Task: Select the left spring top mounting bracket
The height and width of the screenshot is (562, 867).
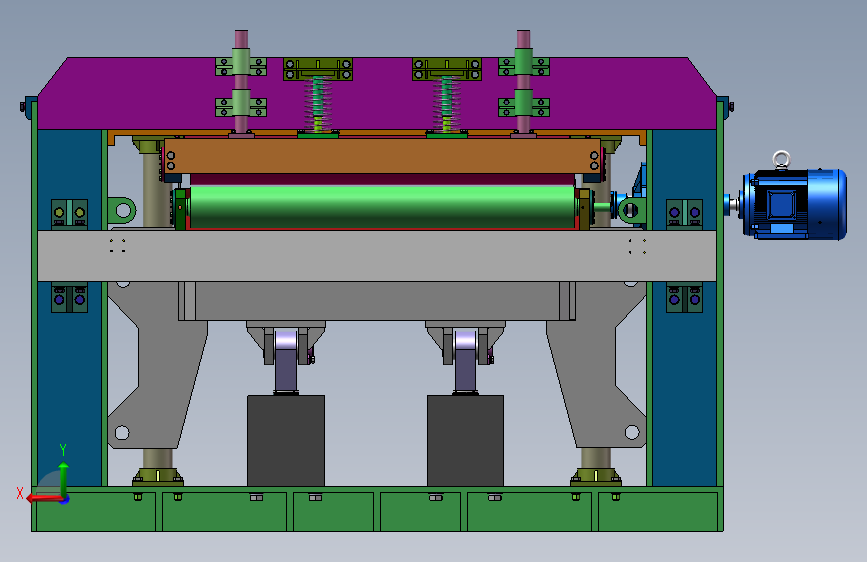Action: point(317,69)
